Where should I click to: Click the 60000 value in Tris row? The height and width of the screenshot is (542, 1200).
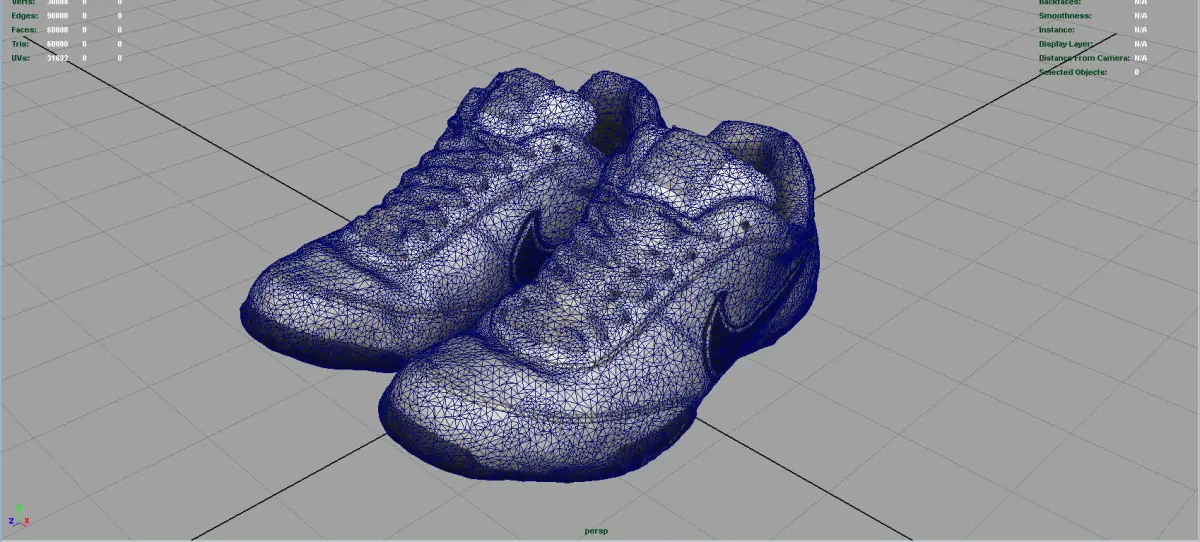coord(58,44)
